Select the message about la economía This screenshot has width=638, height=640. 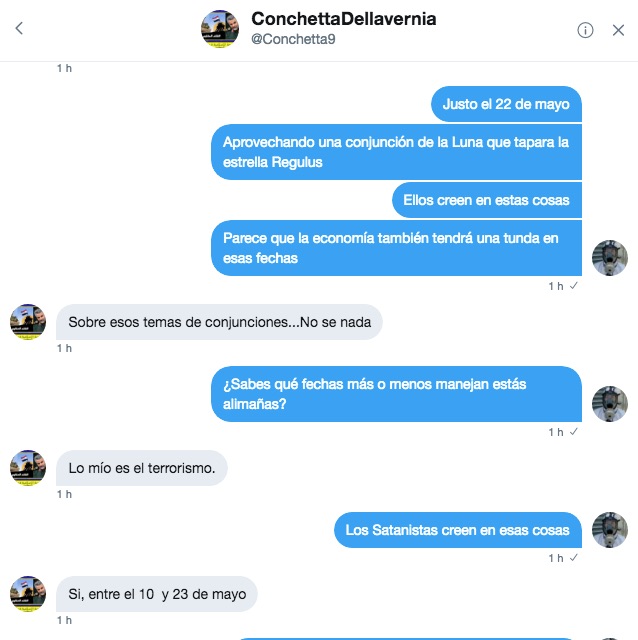pyautogui.click(x=396, y=248)
